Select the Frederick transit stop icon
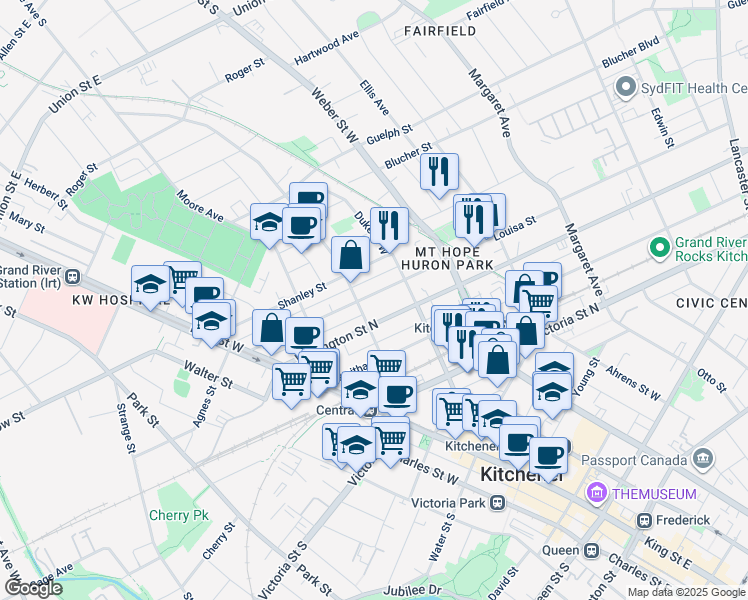The height and width of the screenshot is (600, 748). tap(645, 520)
